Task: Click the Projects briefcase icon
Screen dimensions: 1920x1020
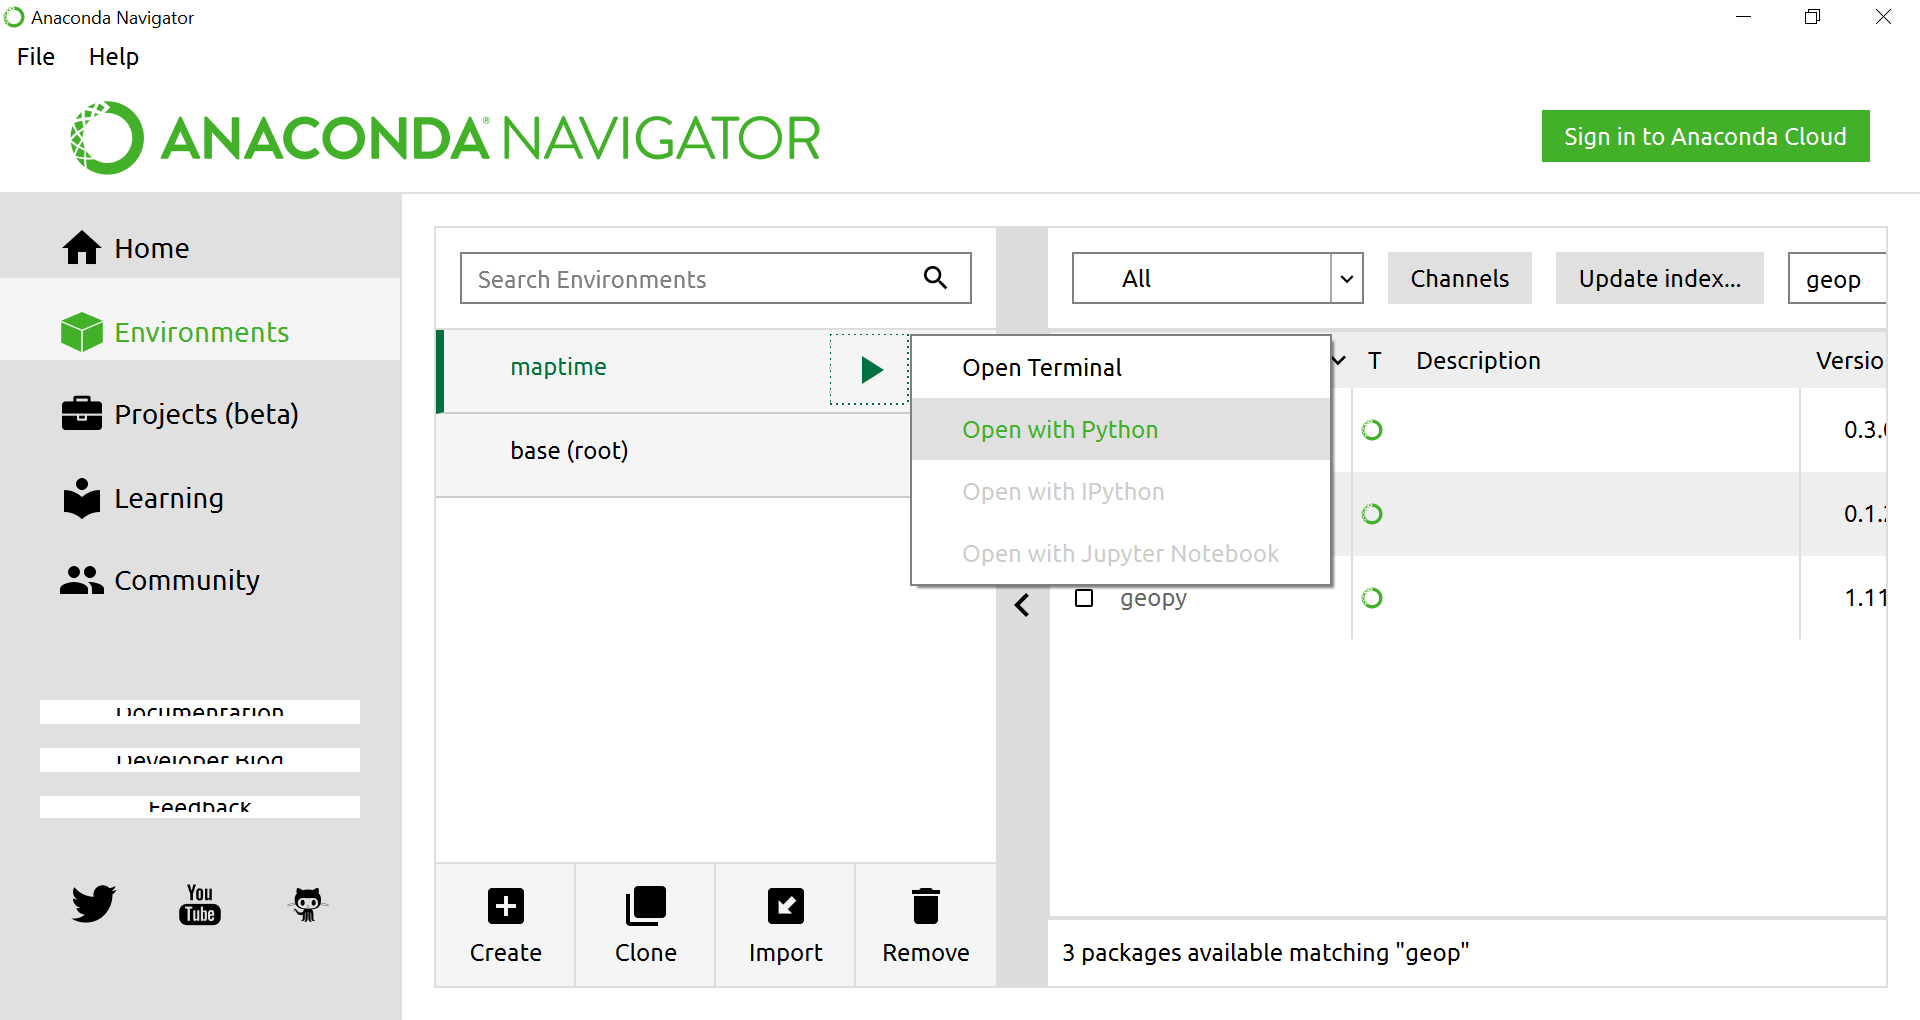Action: click(82, 413)
